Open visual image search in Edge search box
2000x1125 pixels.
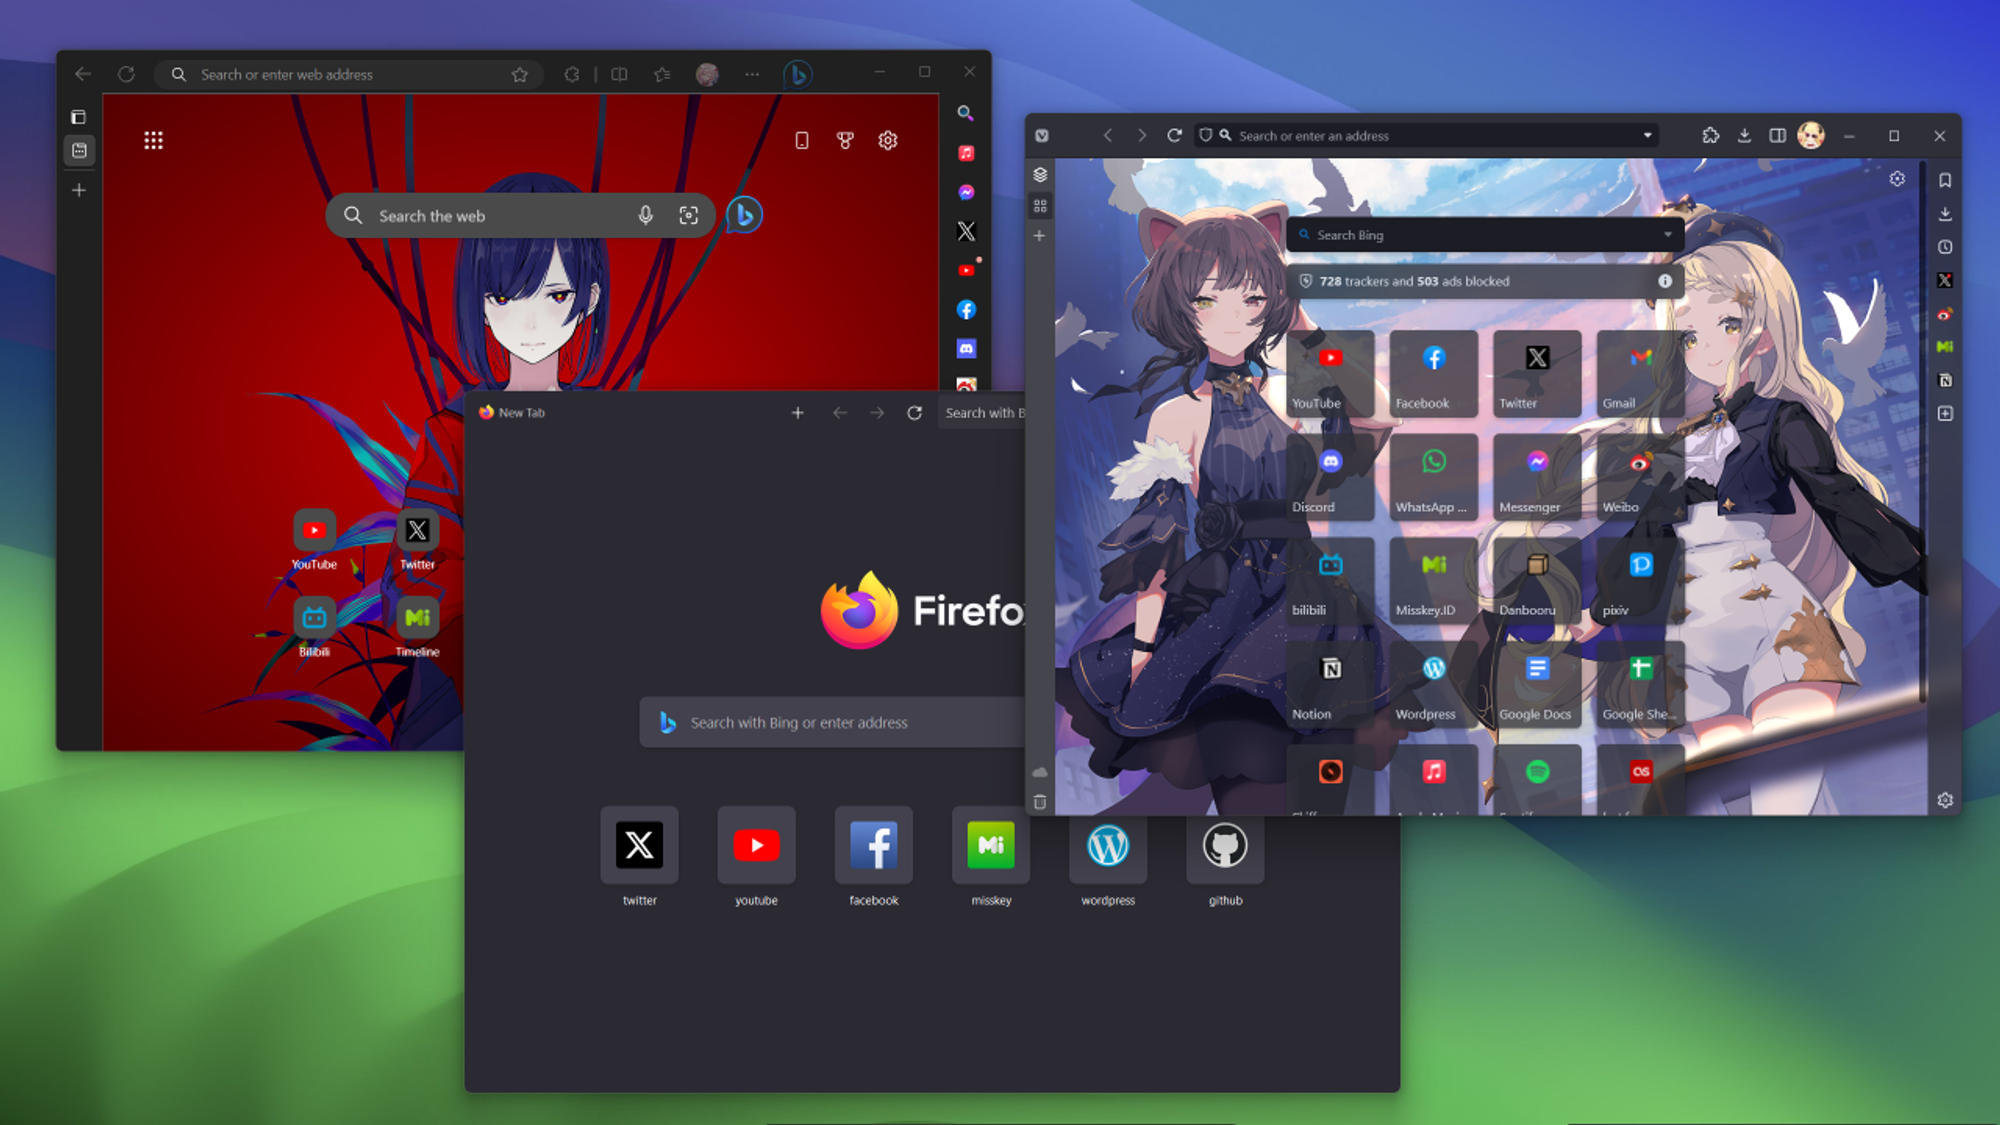[x=689, y=215]
